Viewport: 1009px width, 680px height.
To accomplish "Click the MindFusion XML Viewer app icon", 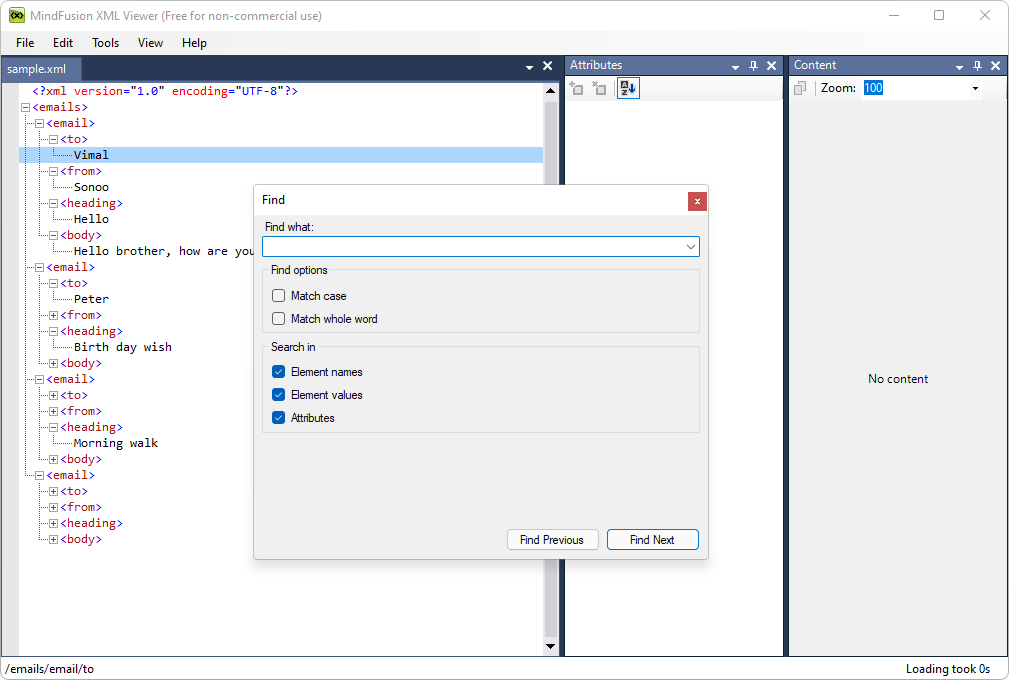I will click(17, 15).
